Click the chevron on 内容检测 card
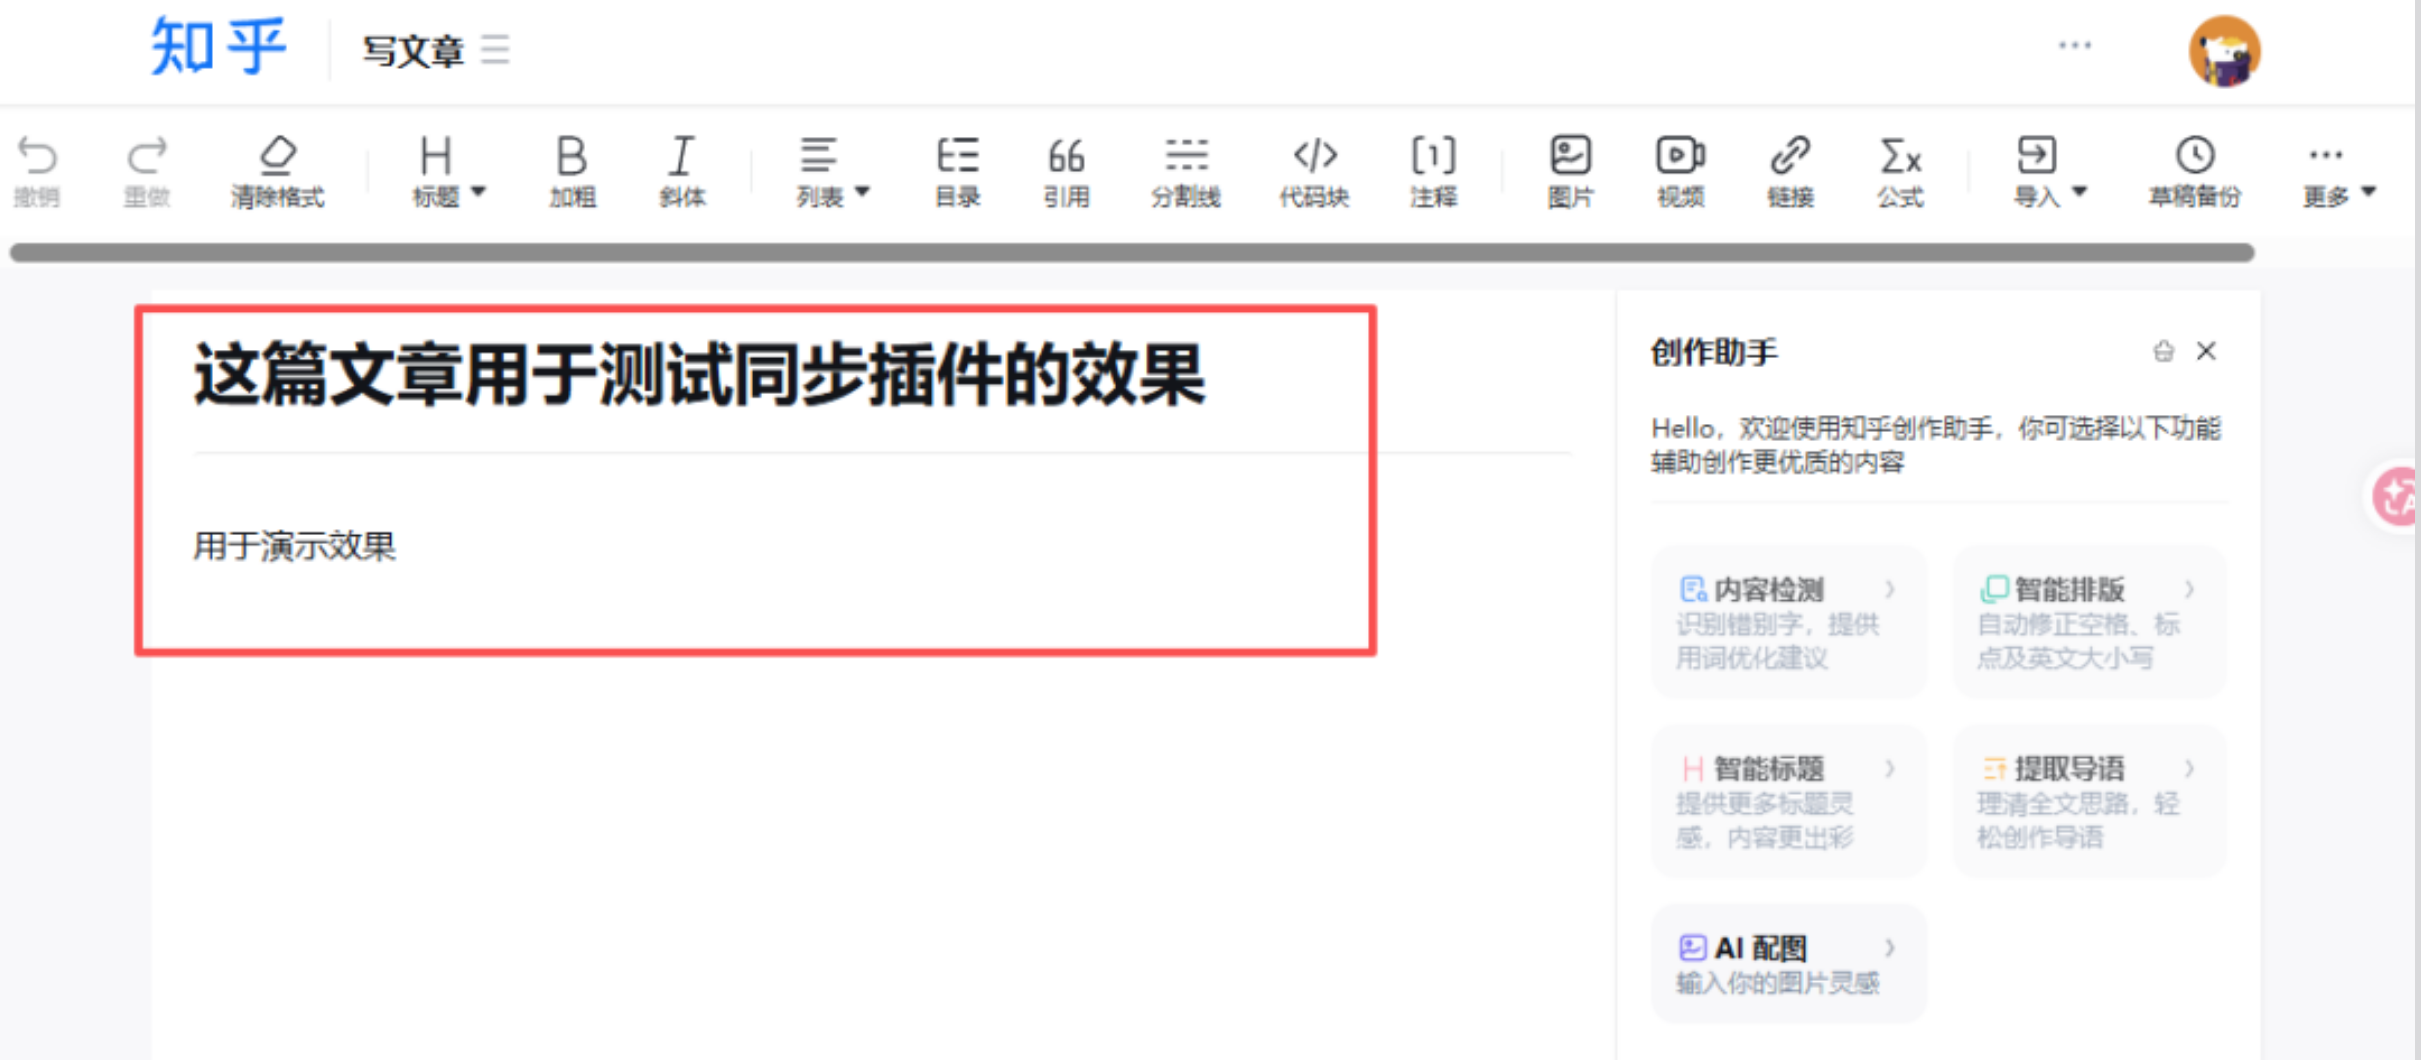The width and height of the screenshot is (2421, 1060). click(x=1890, y=589)
